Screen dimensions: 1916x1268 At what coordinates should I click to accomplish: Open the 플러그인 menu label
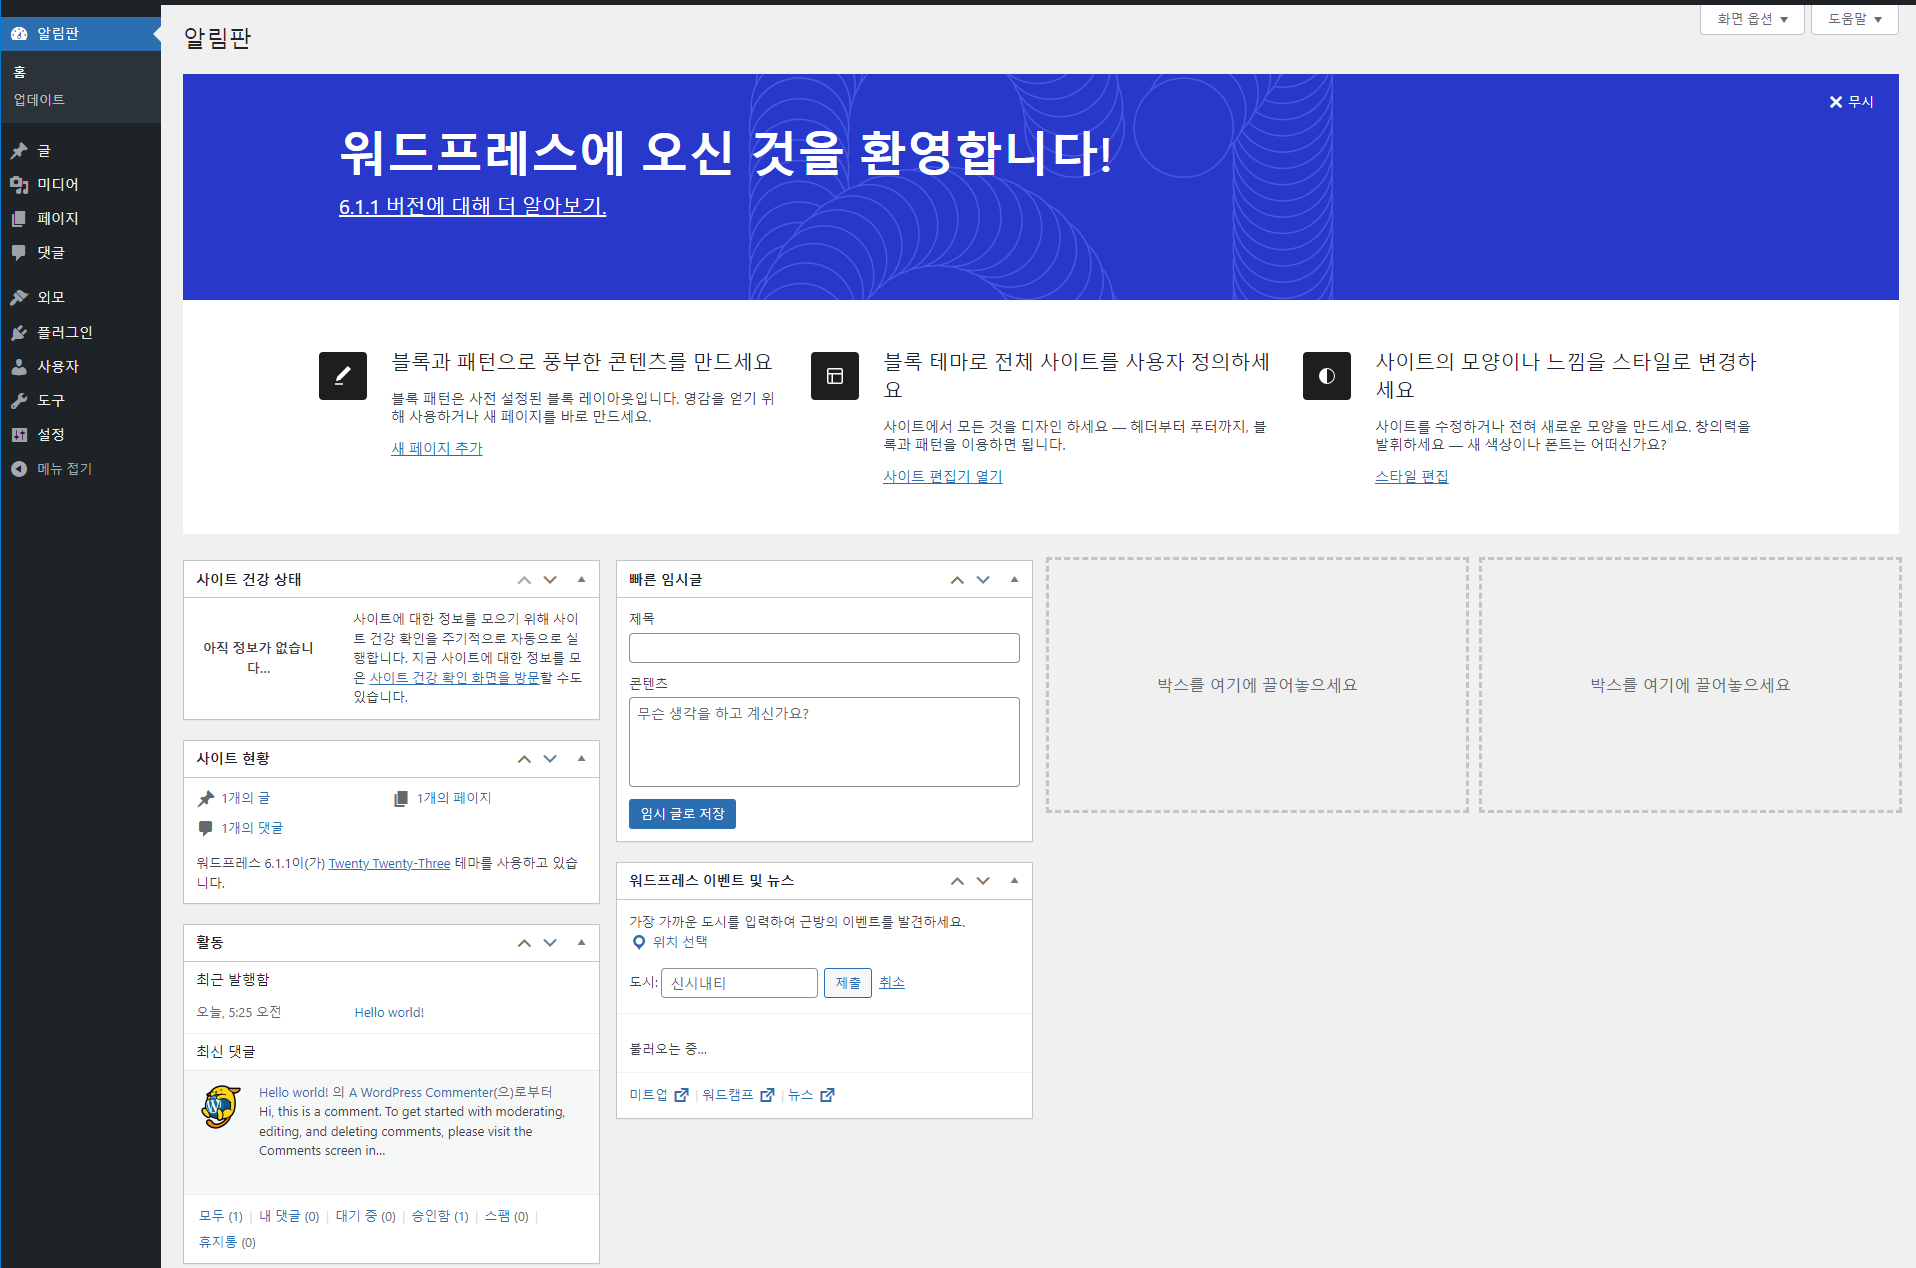click(x=65, y=333)
